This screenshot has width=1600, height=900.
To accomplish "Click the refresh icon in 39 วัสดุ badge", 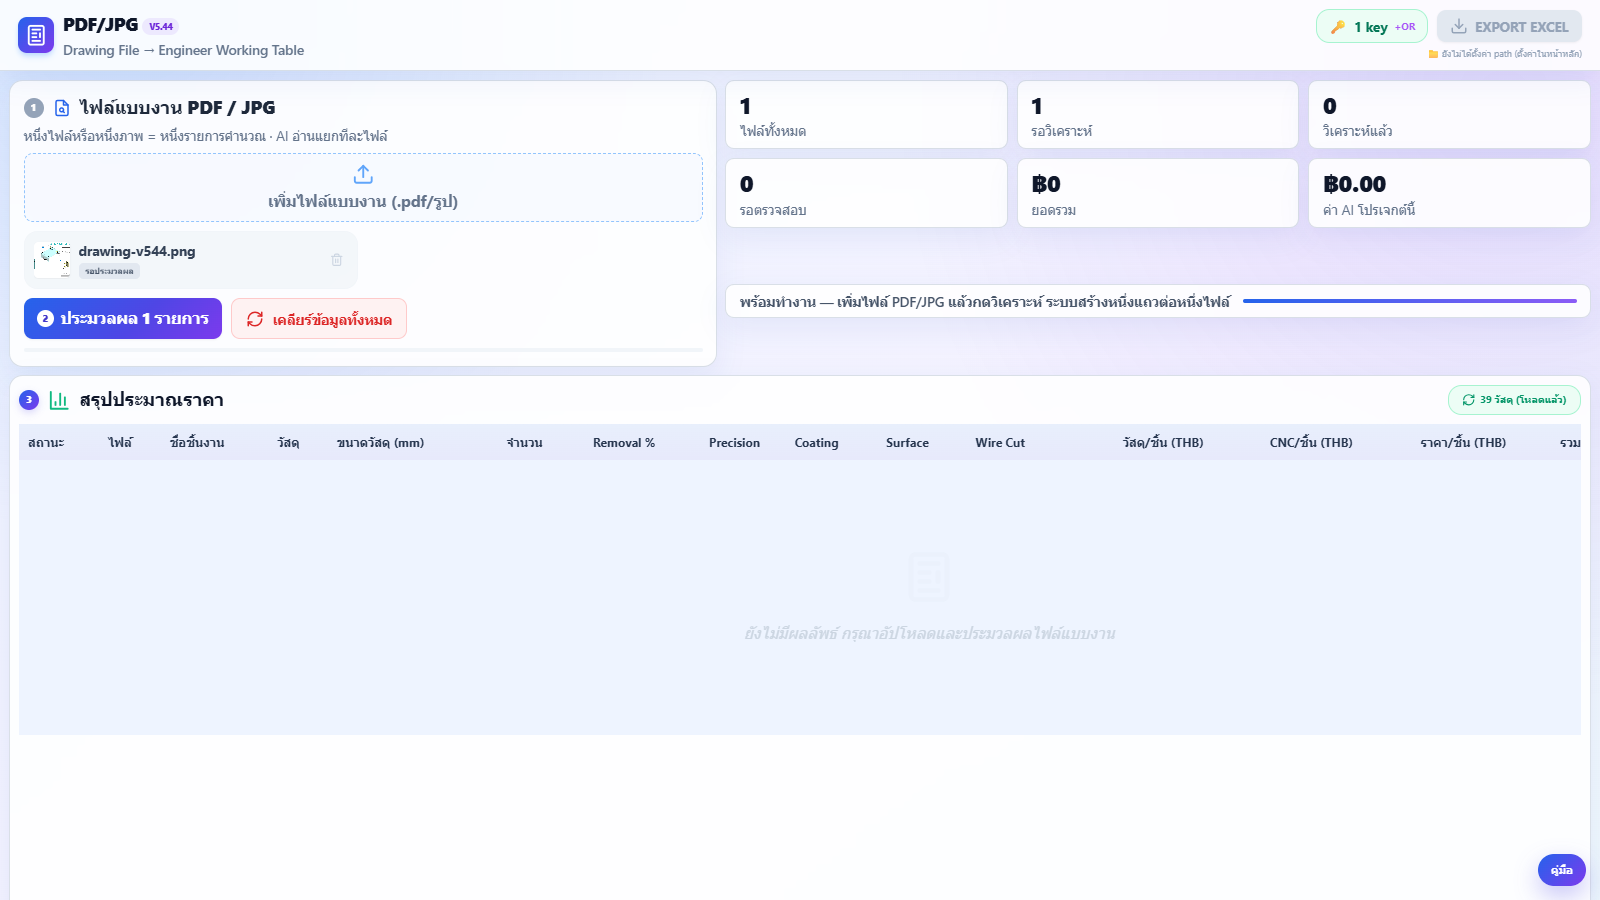I will [1469, 400].
